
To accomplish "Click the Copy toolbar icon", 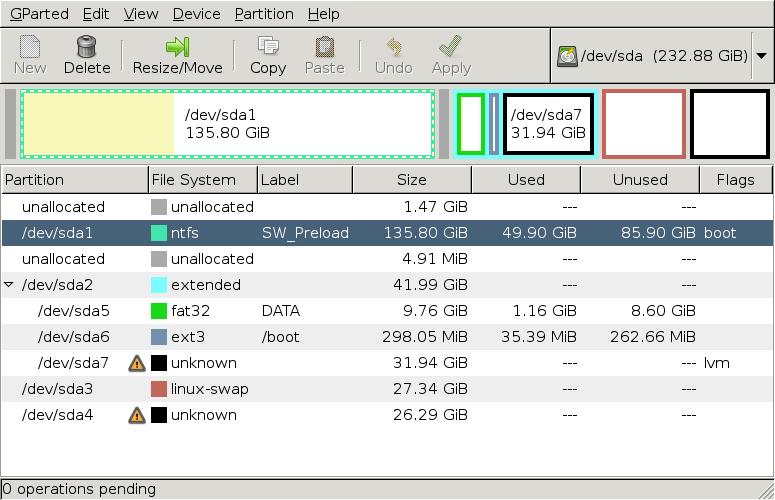I will click(268, 47).
